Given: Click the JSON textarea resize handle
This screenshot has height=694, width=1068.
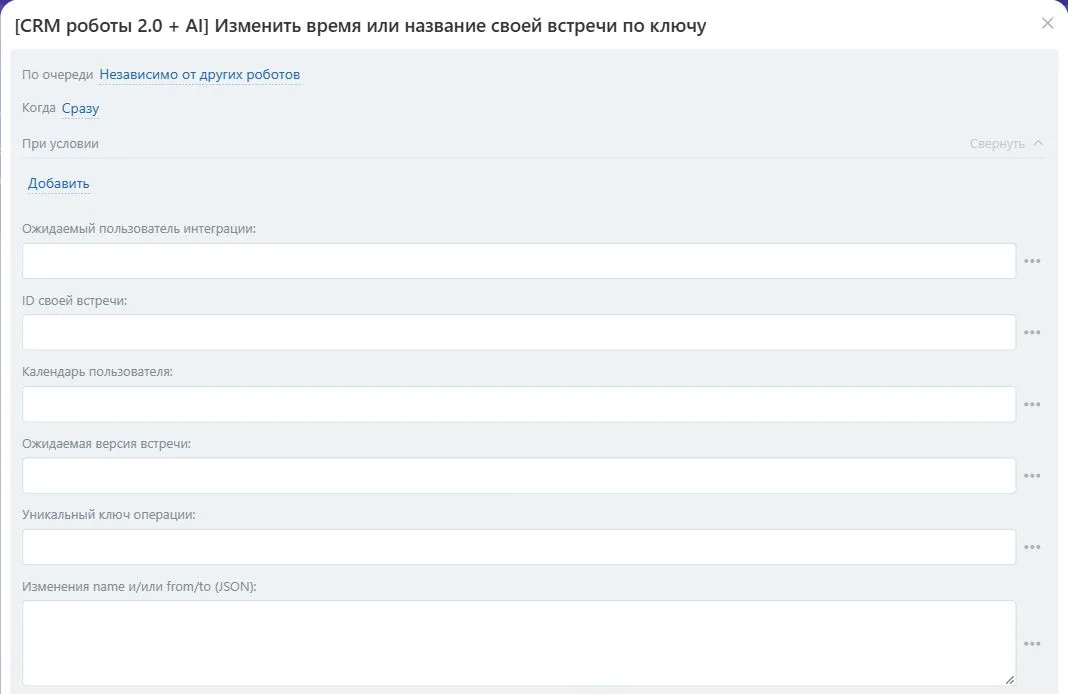Looking at the screenshot, I should point(1009,679).
